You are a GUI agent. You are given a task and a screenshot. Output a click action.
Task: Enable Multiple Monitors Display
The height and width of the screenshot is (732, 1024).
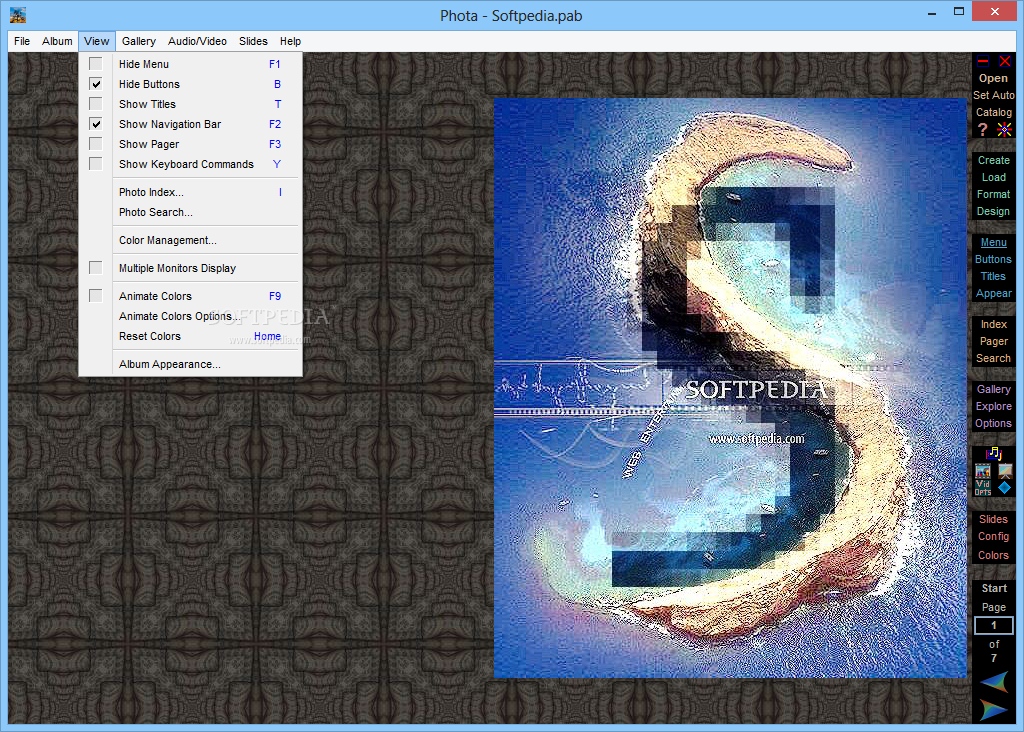click(95, 268)
